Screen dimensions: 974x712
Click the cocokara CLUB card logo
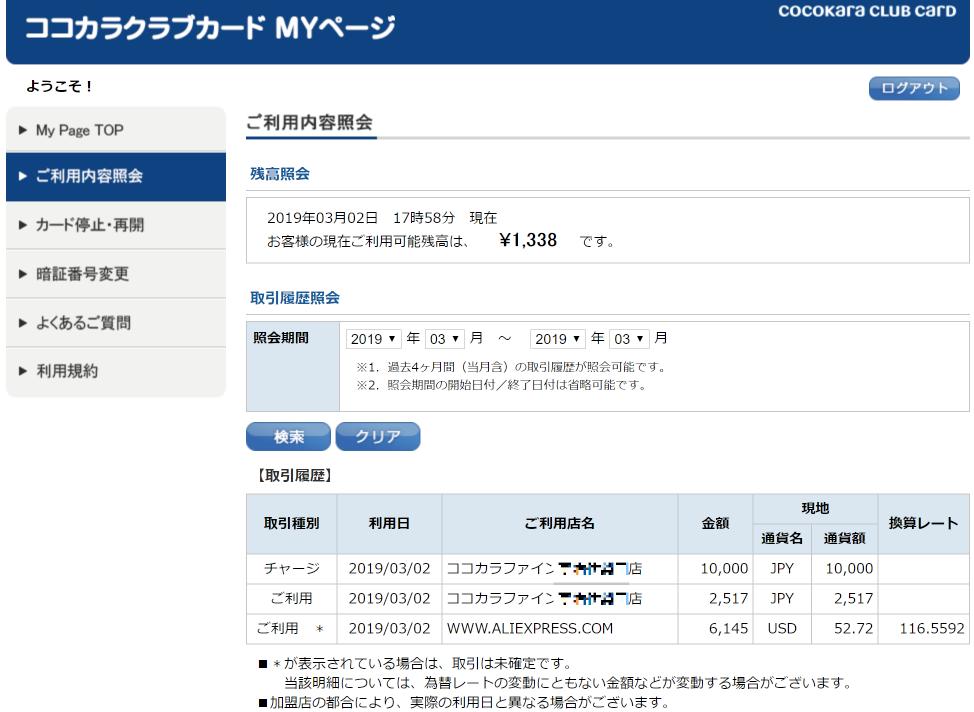click(867, 11)
